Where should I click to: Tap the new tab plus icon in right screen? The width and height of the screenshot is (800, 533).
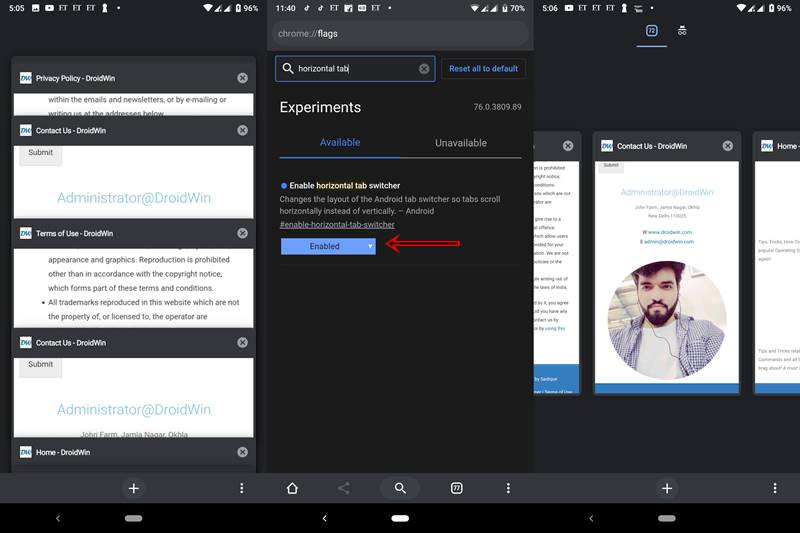tap(667, 488)
